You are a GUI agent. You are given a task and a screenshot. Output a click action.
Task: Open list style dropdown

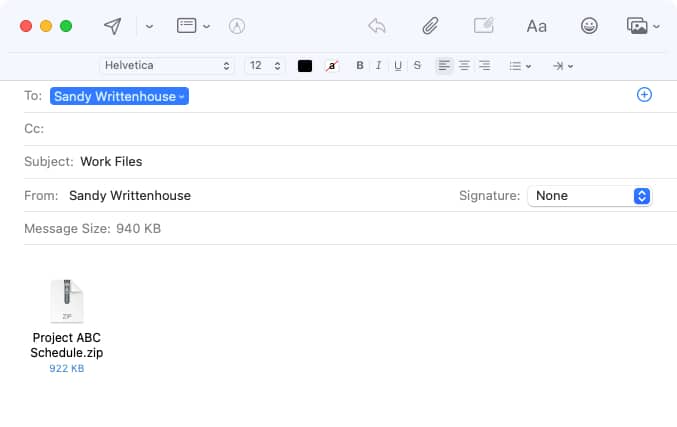pos(520,66)
